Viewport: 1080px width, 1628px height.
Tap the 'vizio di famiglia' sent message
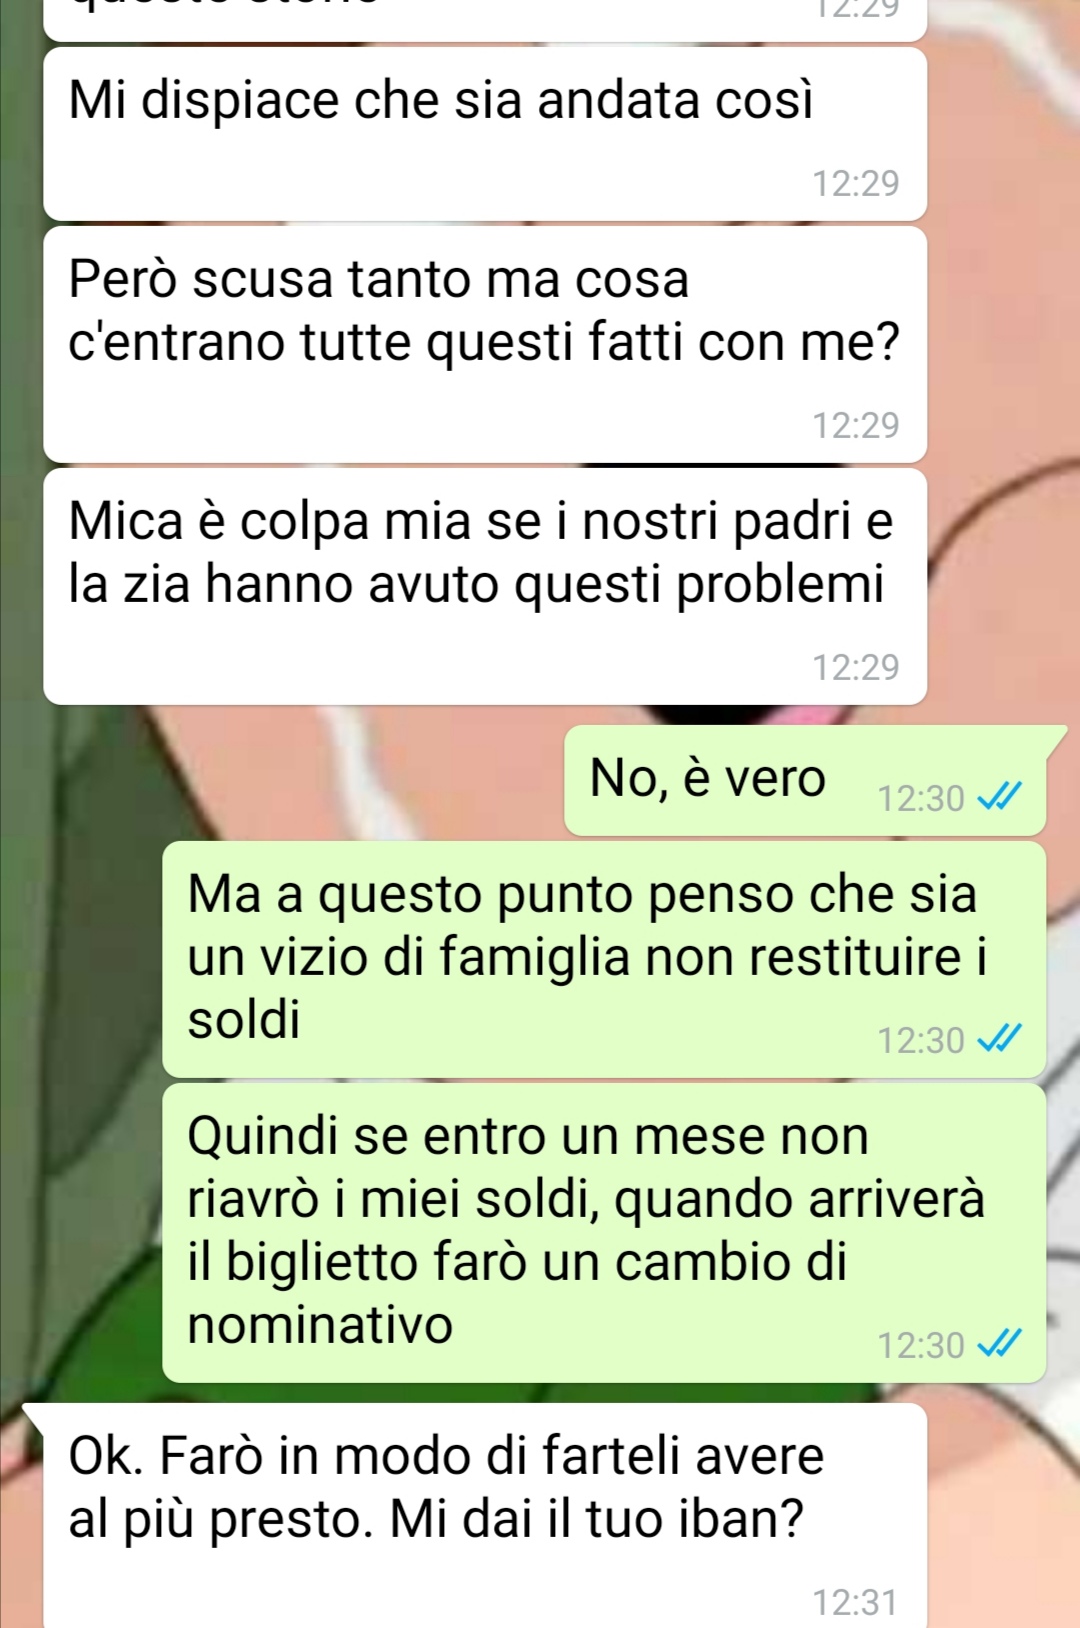click(x=604, y=959)
